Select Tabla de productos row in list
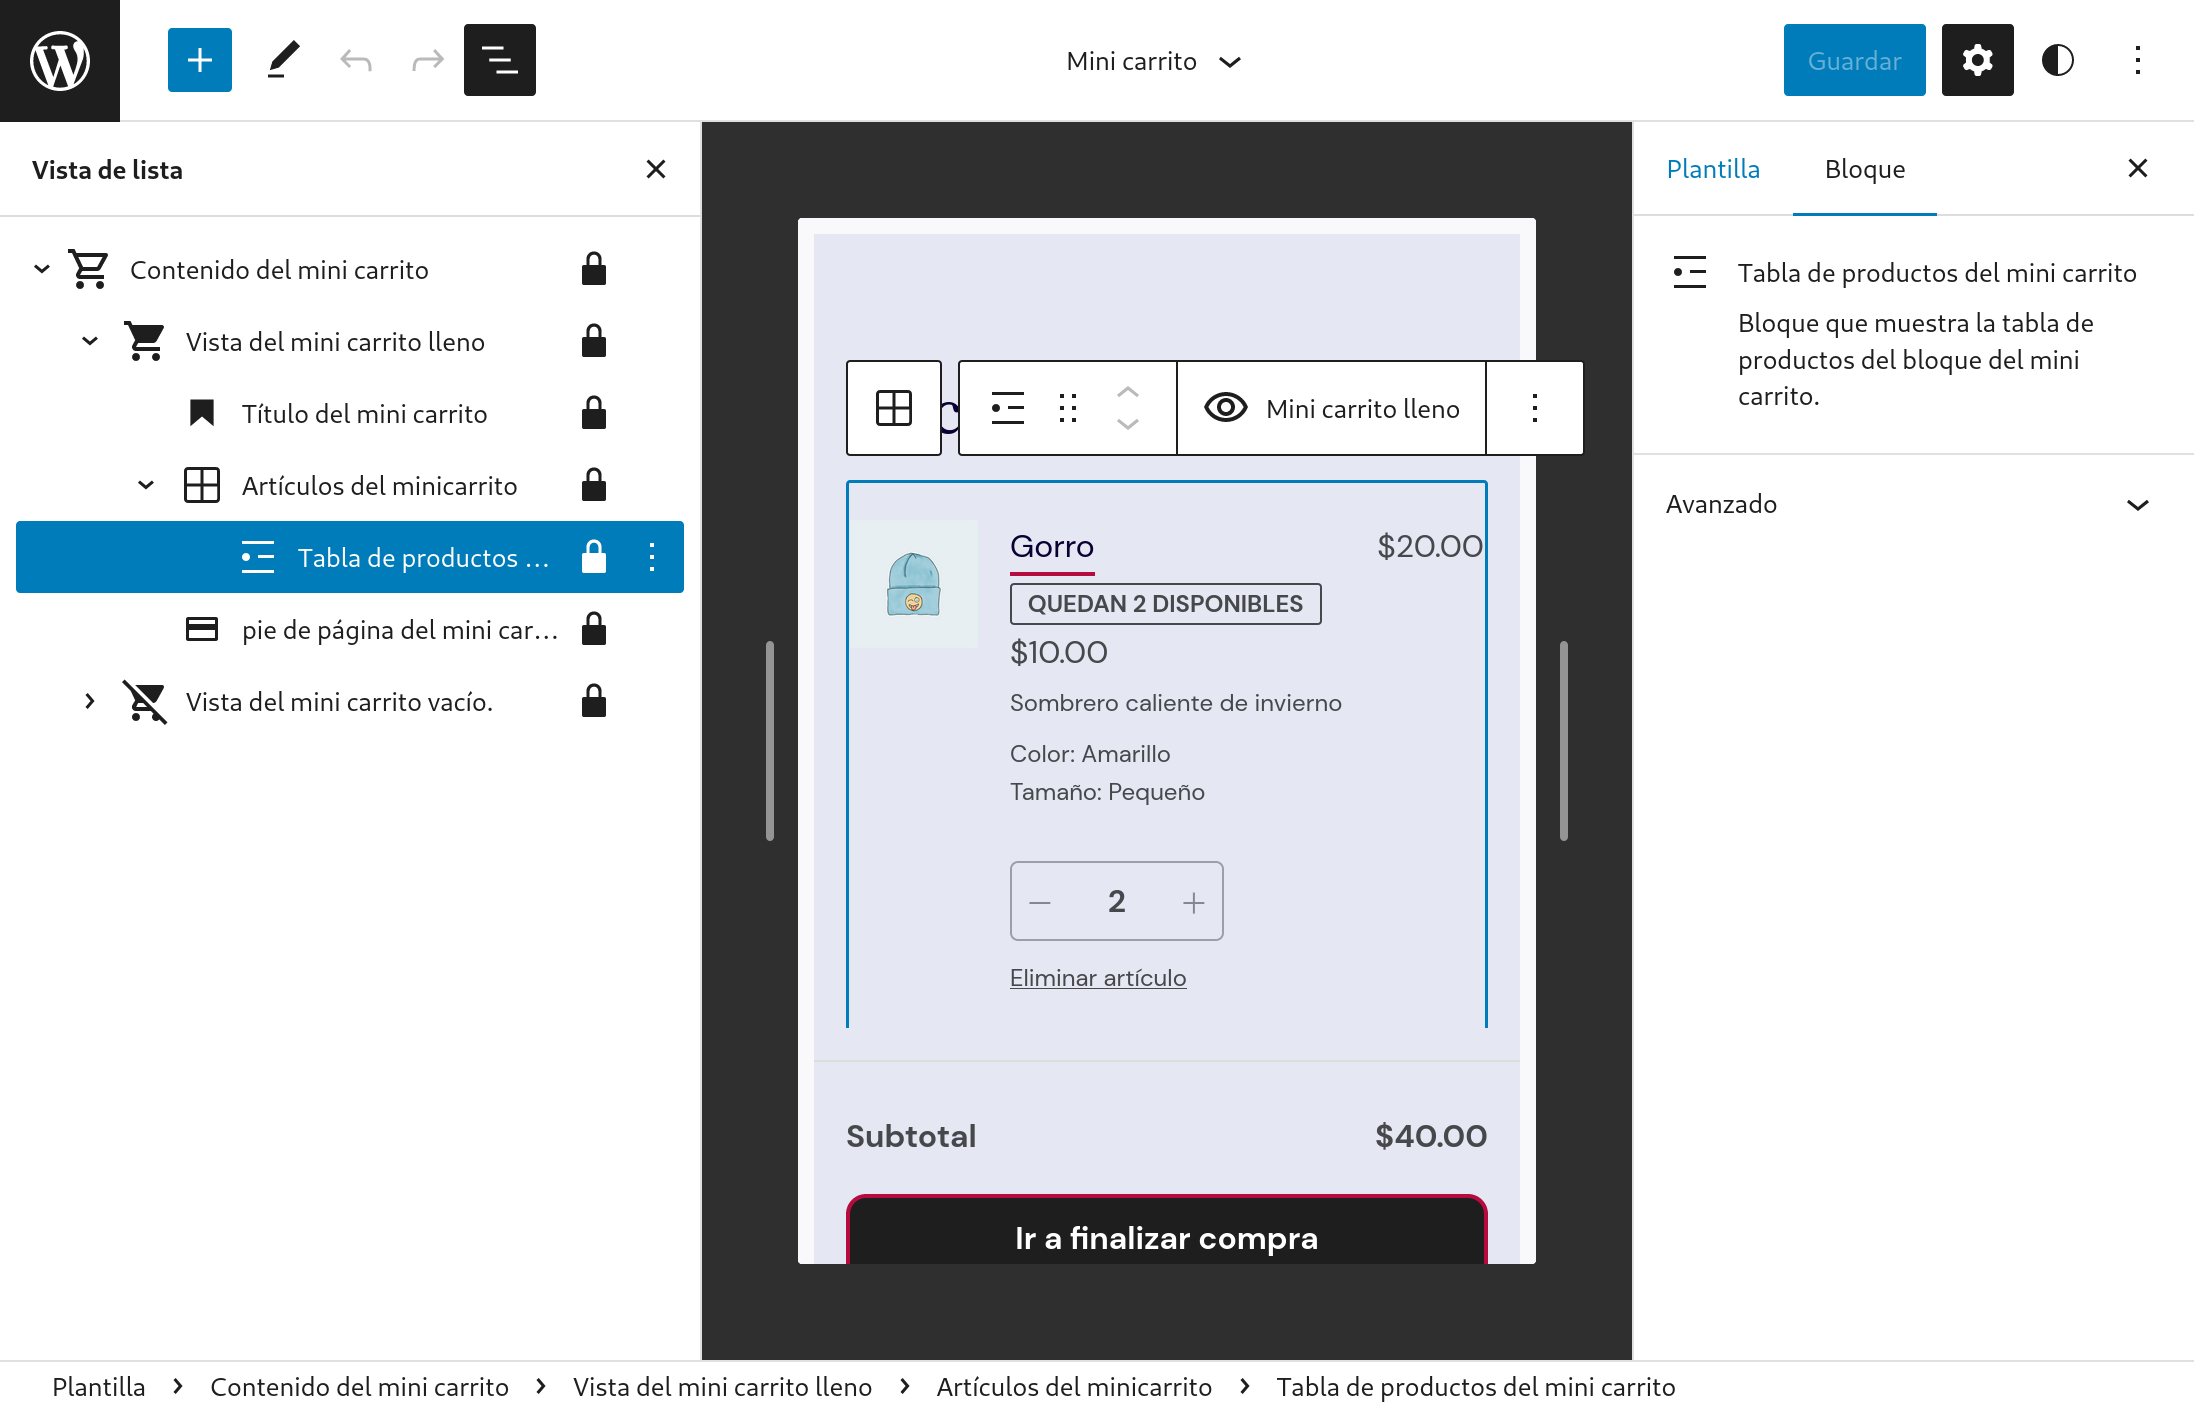The height and width of the screenshot is (1410, 2194). (350, 557)
